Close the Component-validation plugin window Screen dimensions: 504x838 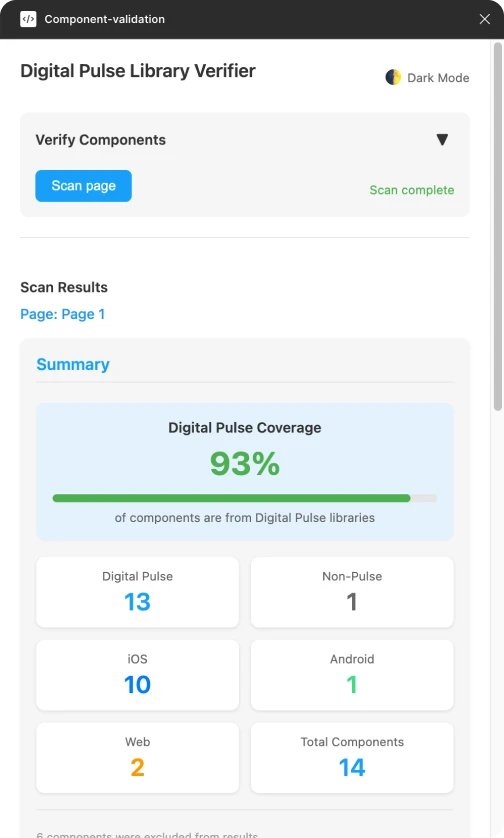pyautogui.click(x=485, y=19)
